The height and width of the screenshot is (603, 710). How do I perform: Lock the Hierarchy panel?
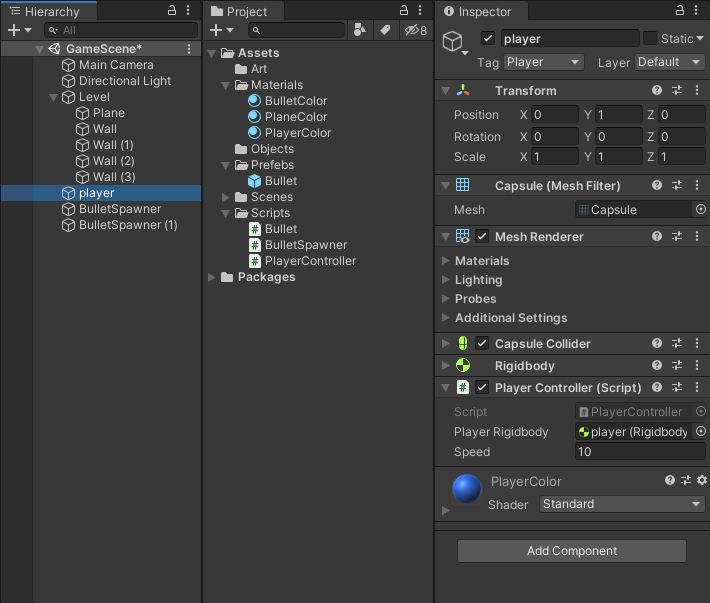coord(172,10)
